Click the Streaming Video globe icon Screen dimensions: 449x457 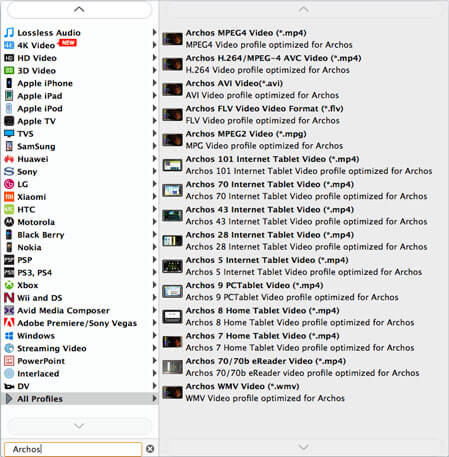[x=9, y=348]
